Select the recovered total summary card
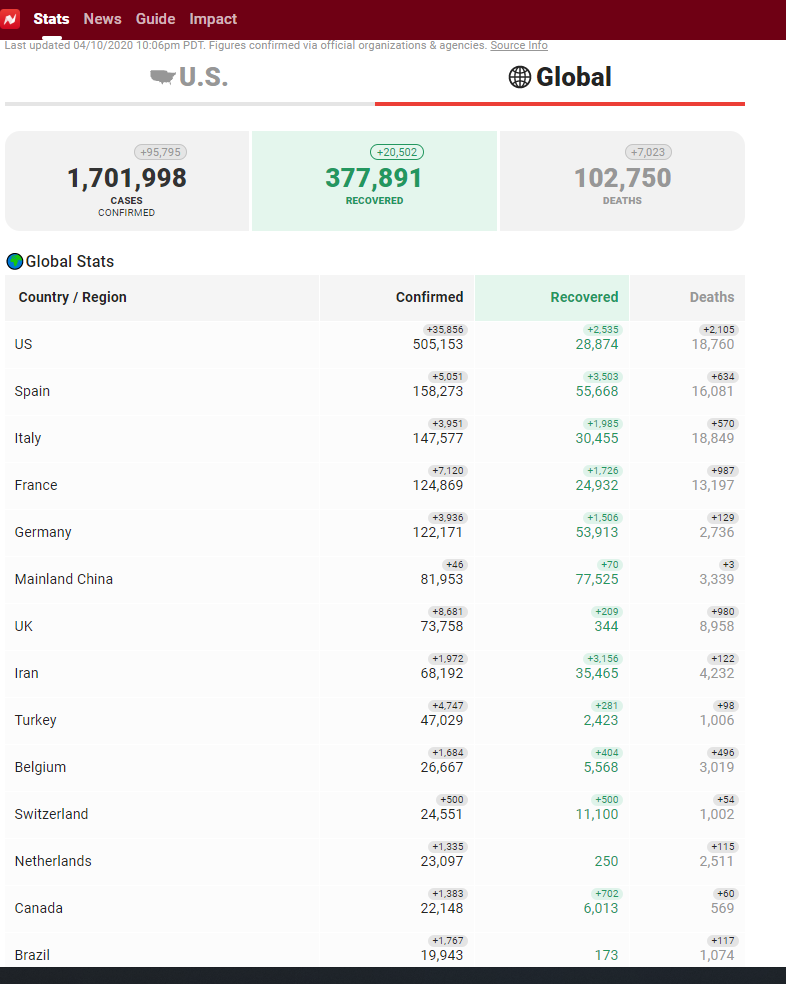786x984 pixels. [374, 181]
